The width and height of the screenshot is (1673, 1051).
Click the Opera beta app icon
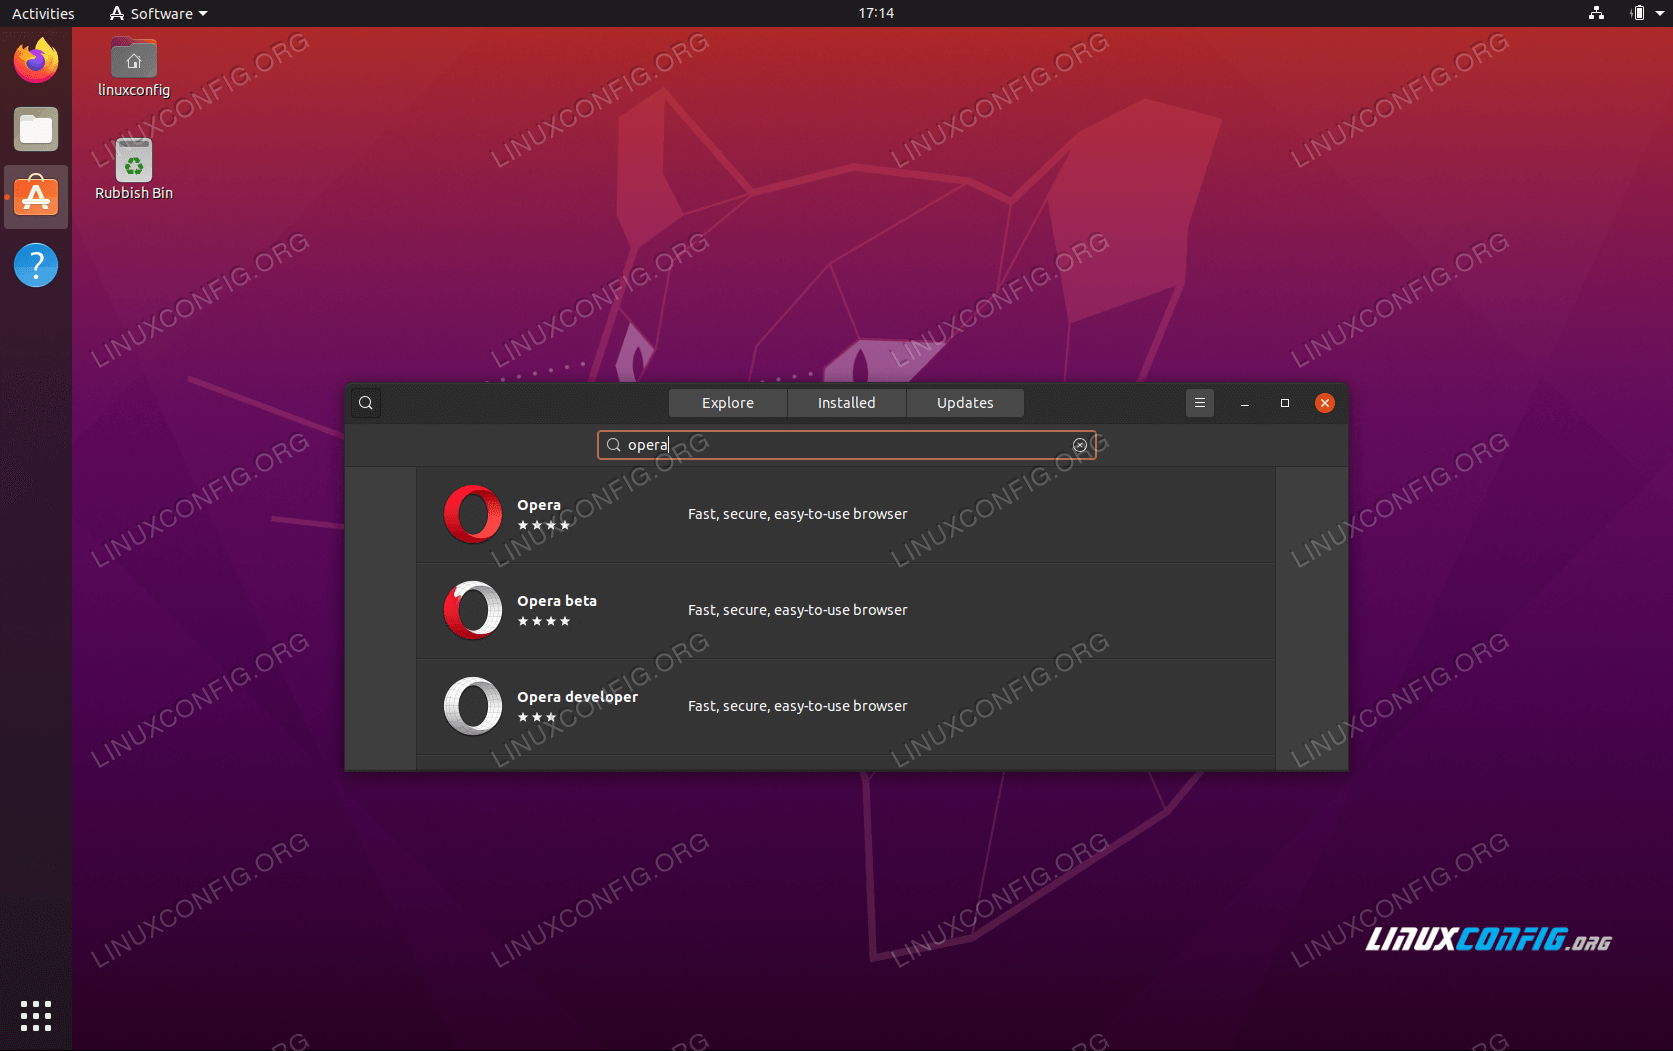473,610
